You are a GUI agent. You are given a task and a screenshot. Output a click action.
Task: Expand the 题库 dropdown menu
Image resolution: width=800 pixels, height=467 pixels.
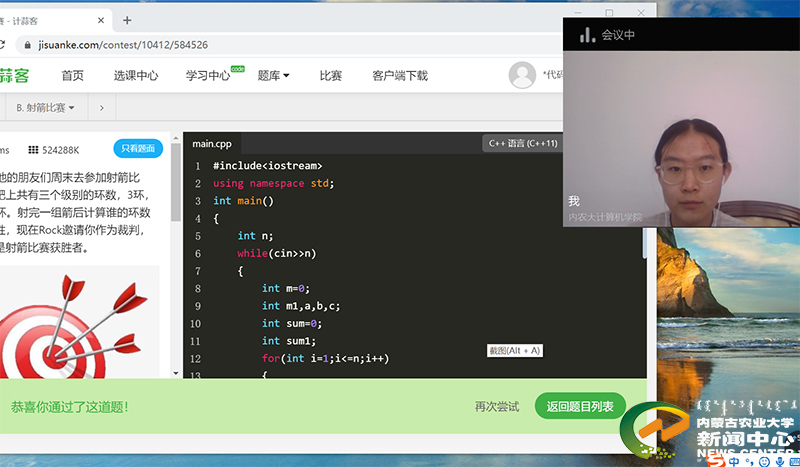(273, 76)
